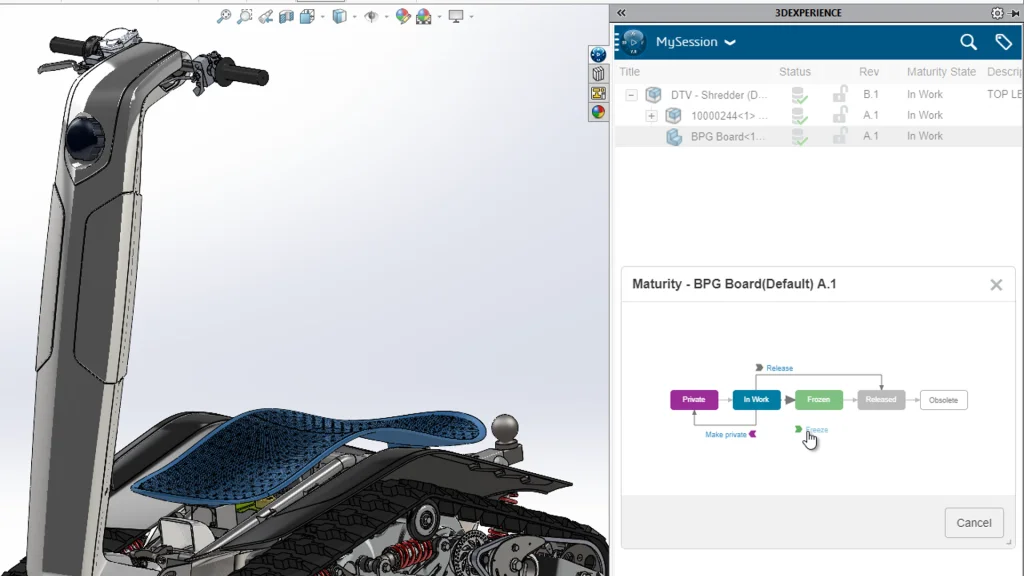Select the Zoom to Area tool
The width and height of the screenshot is (1024, 576).
pos(245,16)
